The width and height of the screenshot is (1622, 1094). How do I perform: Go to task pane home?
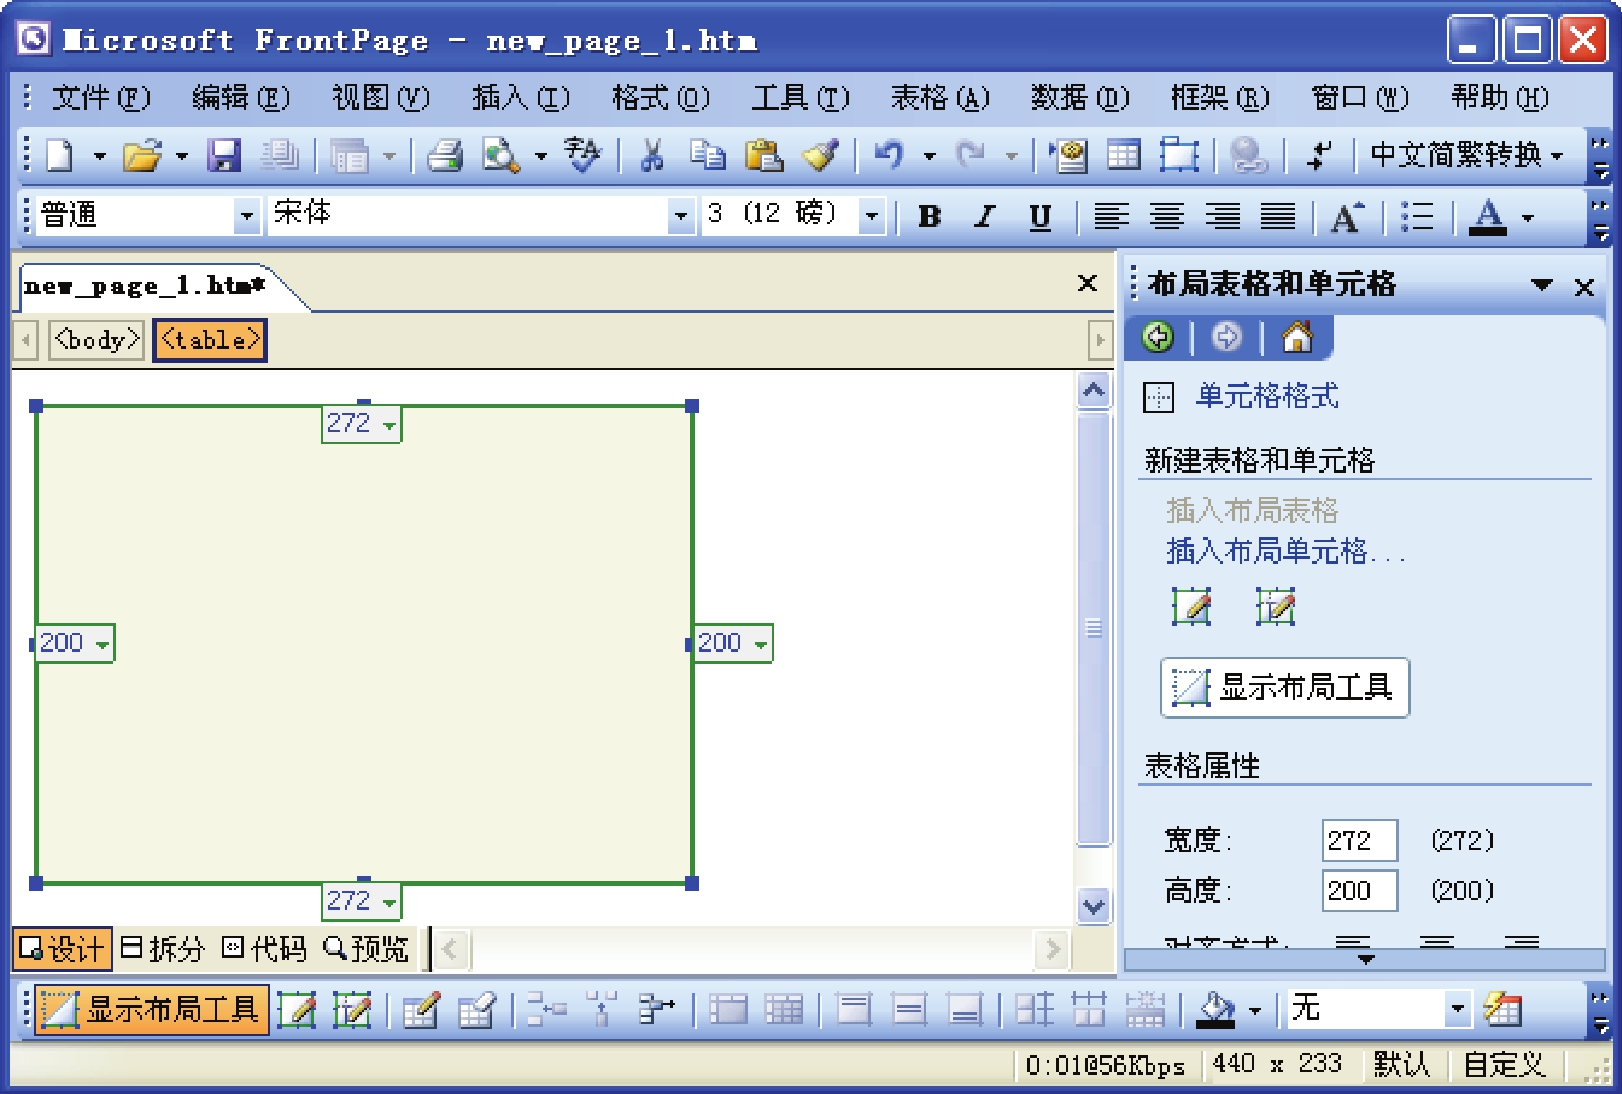(1297, 337)
